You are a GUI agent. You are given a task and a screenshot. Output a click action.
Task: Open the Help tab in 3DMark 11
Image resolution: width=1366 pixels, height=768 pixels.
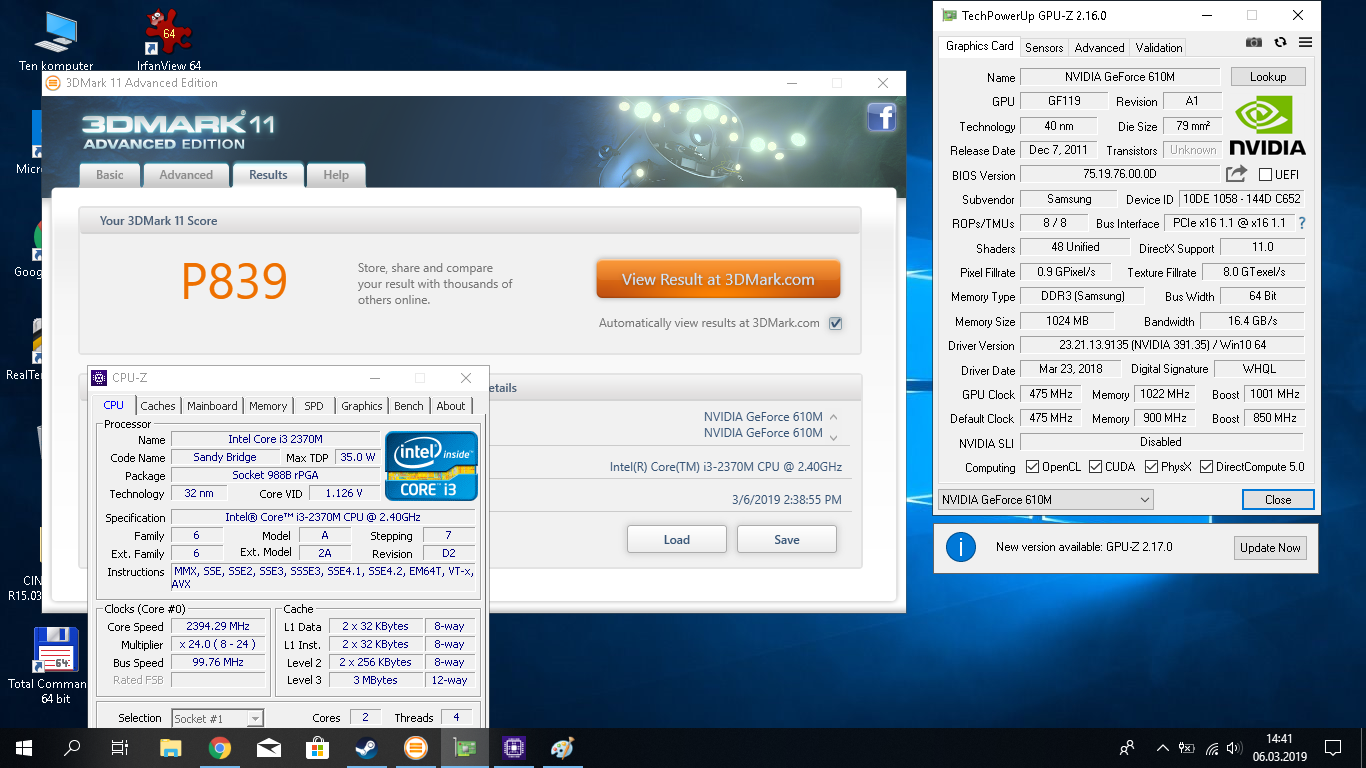[x=336, y=175]
